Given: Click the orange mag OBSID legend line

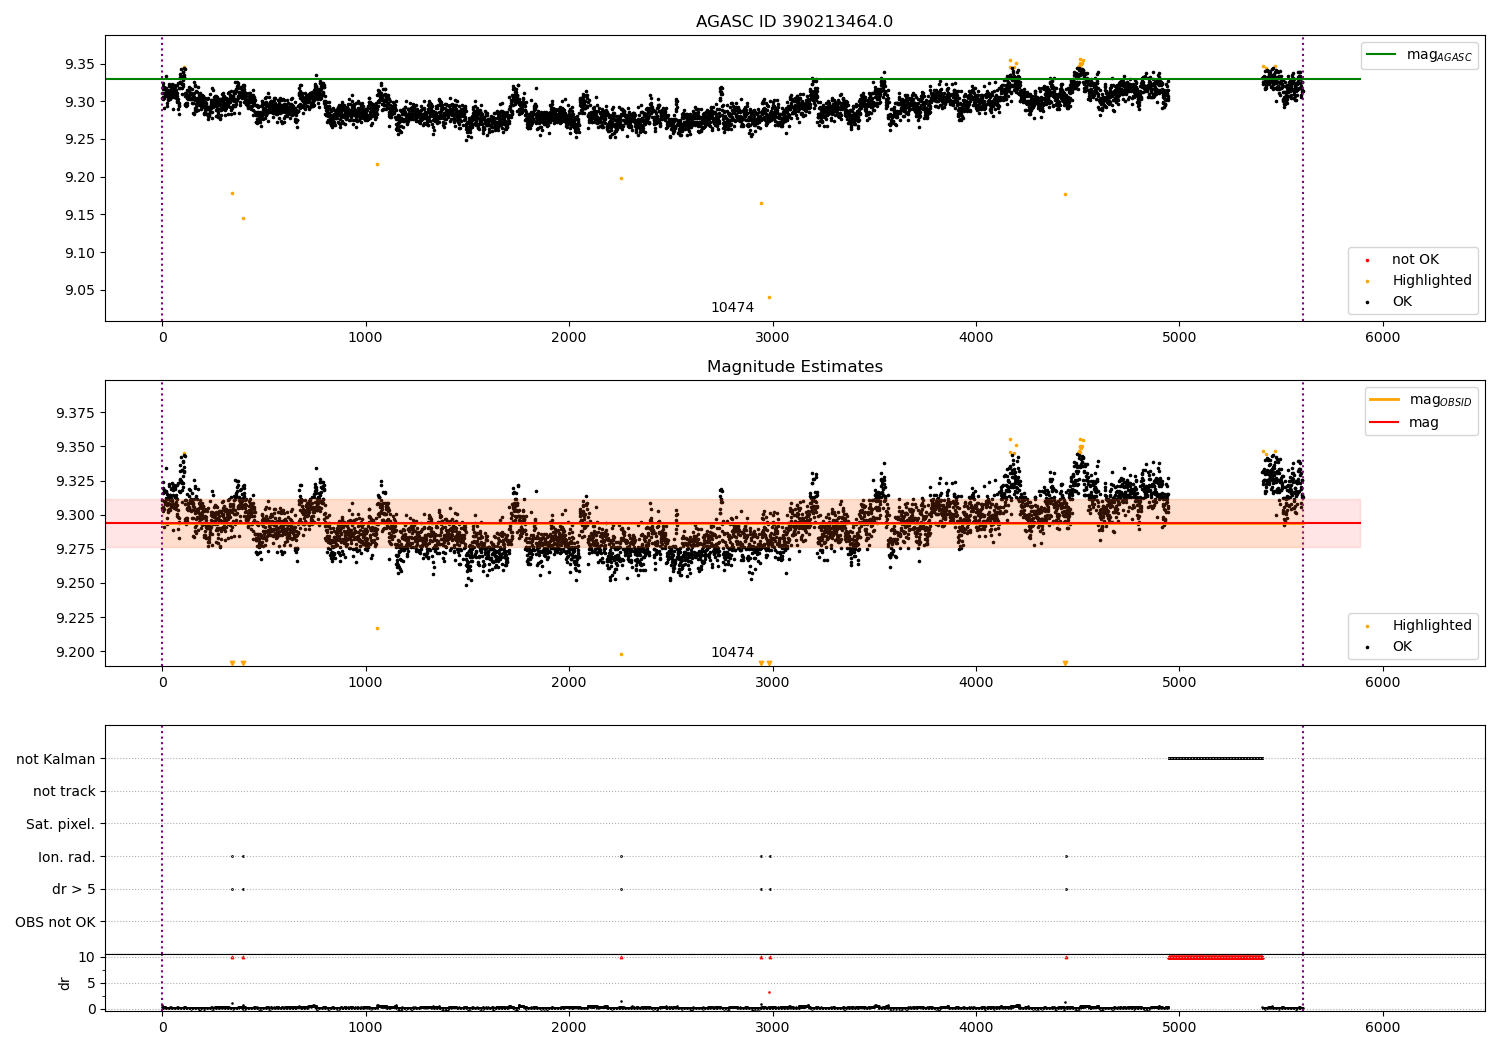Looking at the screenshot, I should click(1384, 400).
